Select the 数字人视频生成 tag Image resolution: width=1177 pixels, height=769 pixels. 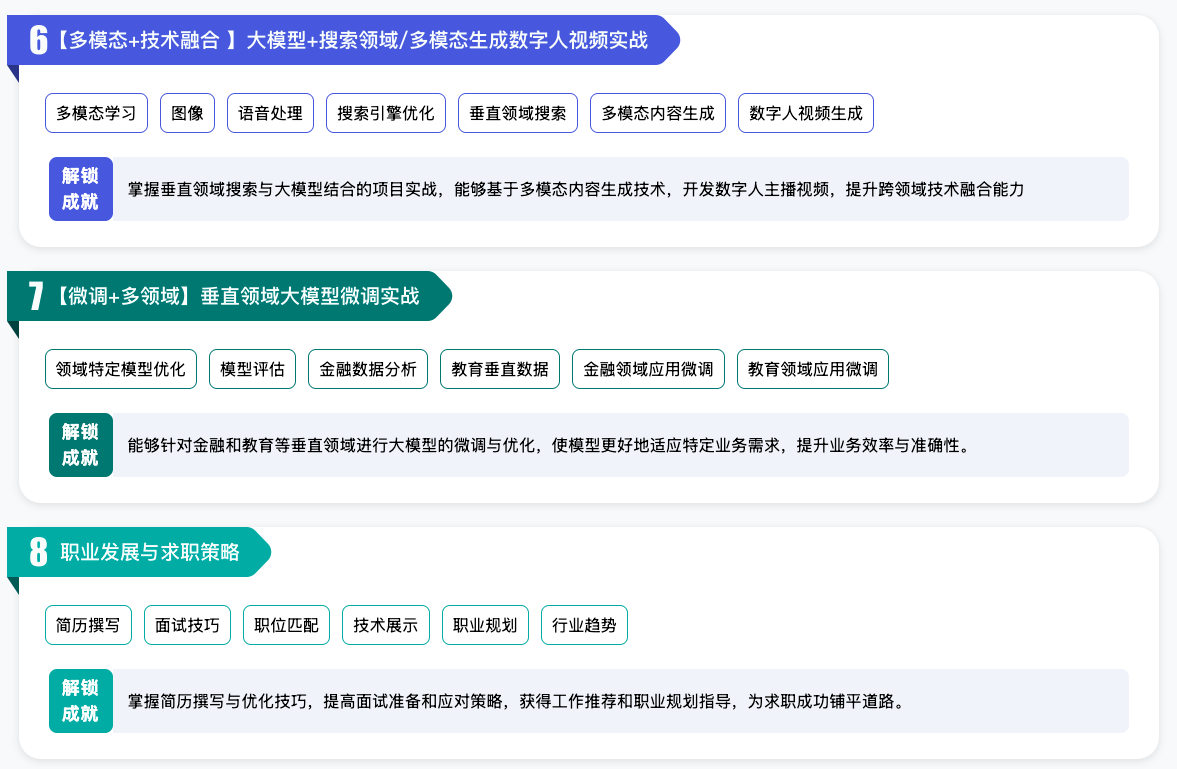coord(805,113)
